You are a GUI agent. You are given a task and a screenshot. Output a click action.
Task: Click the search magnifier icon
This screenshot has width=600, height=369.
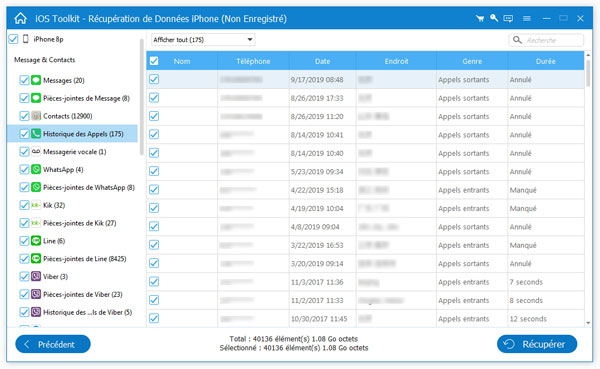point(517,40)
